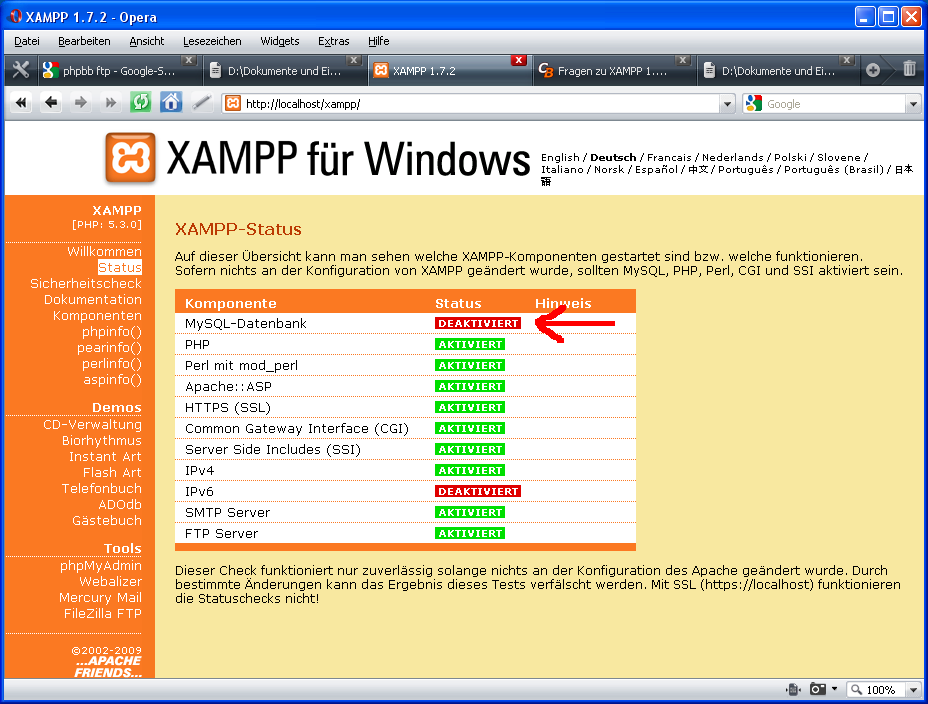Click the fast forward navigation button
Screen dimensions: 928x704
tap(110, 103)
